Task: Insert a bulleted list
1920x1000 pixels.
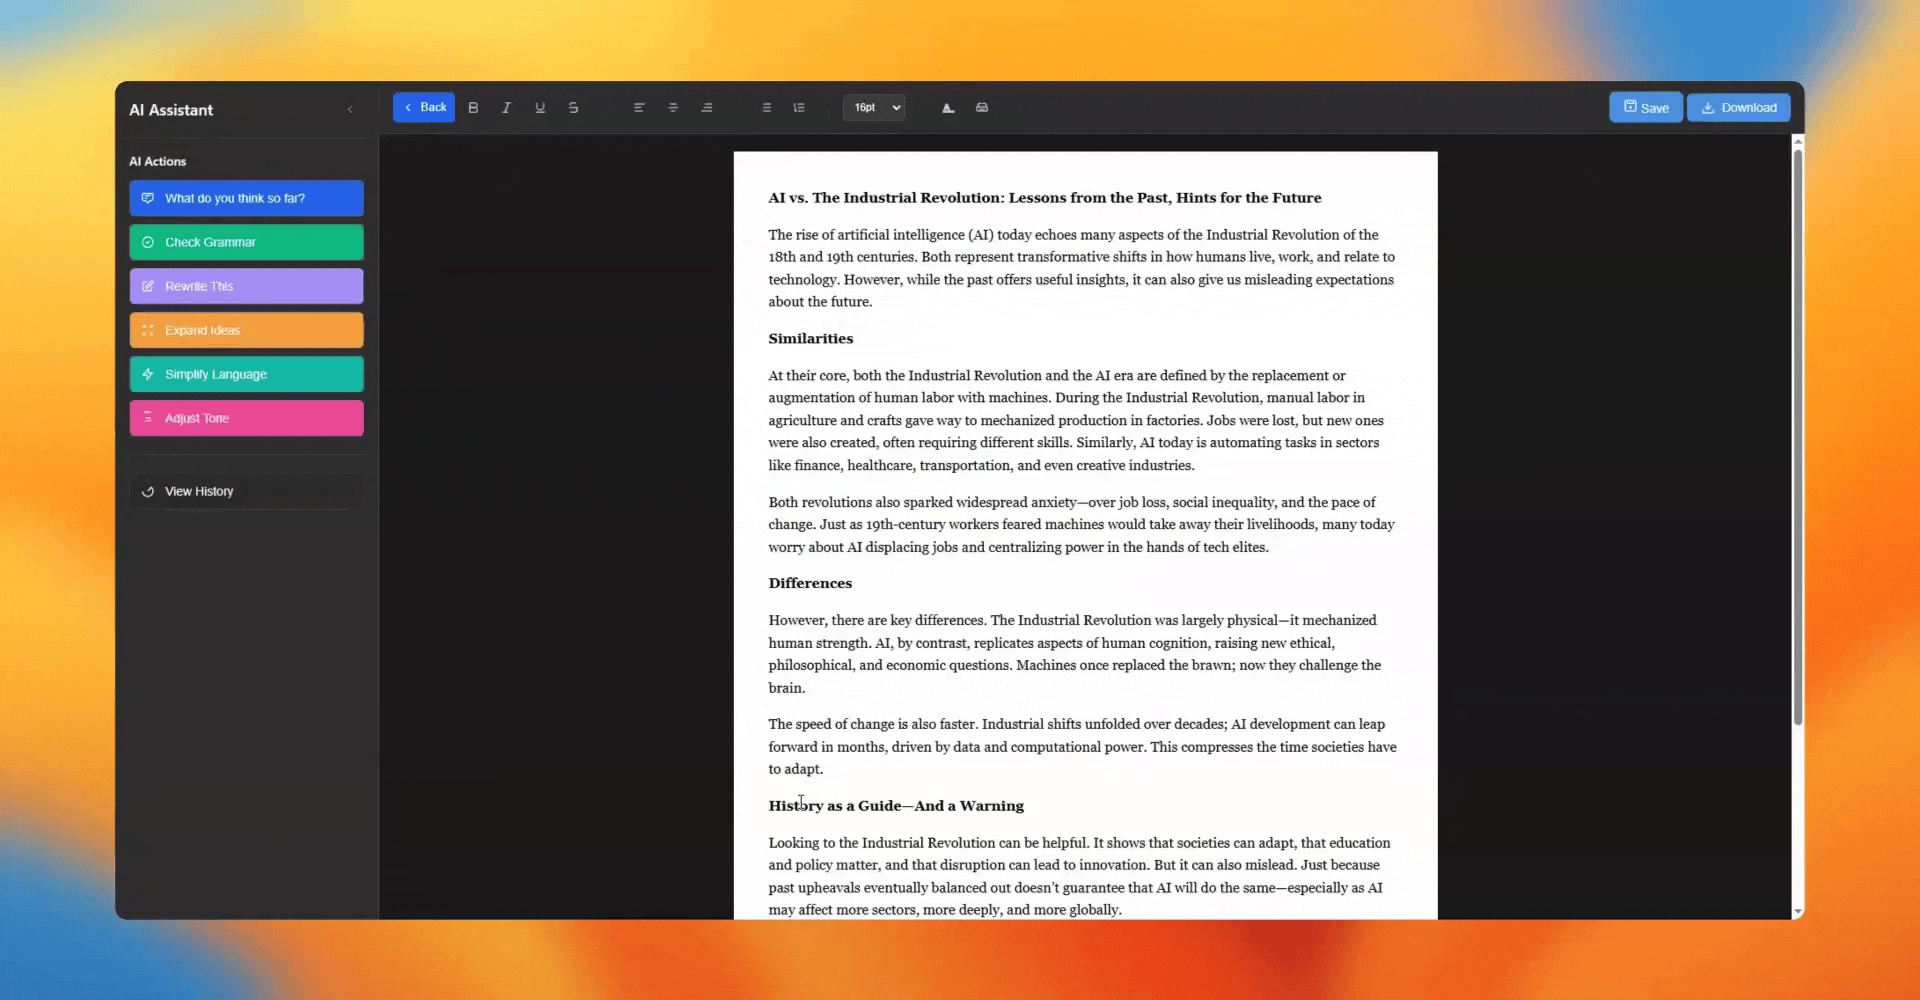Action: pyautogui.click(x=767, y=108)
